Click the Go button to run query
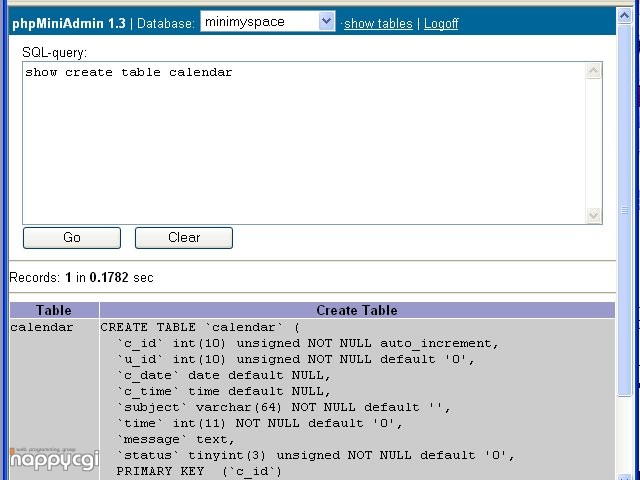This screenshot has width=640, height=480. [72, 238]
